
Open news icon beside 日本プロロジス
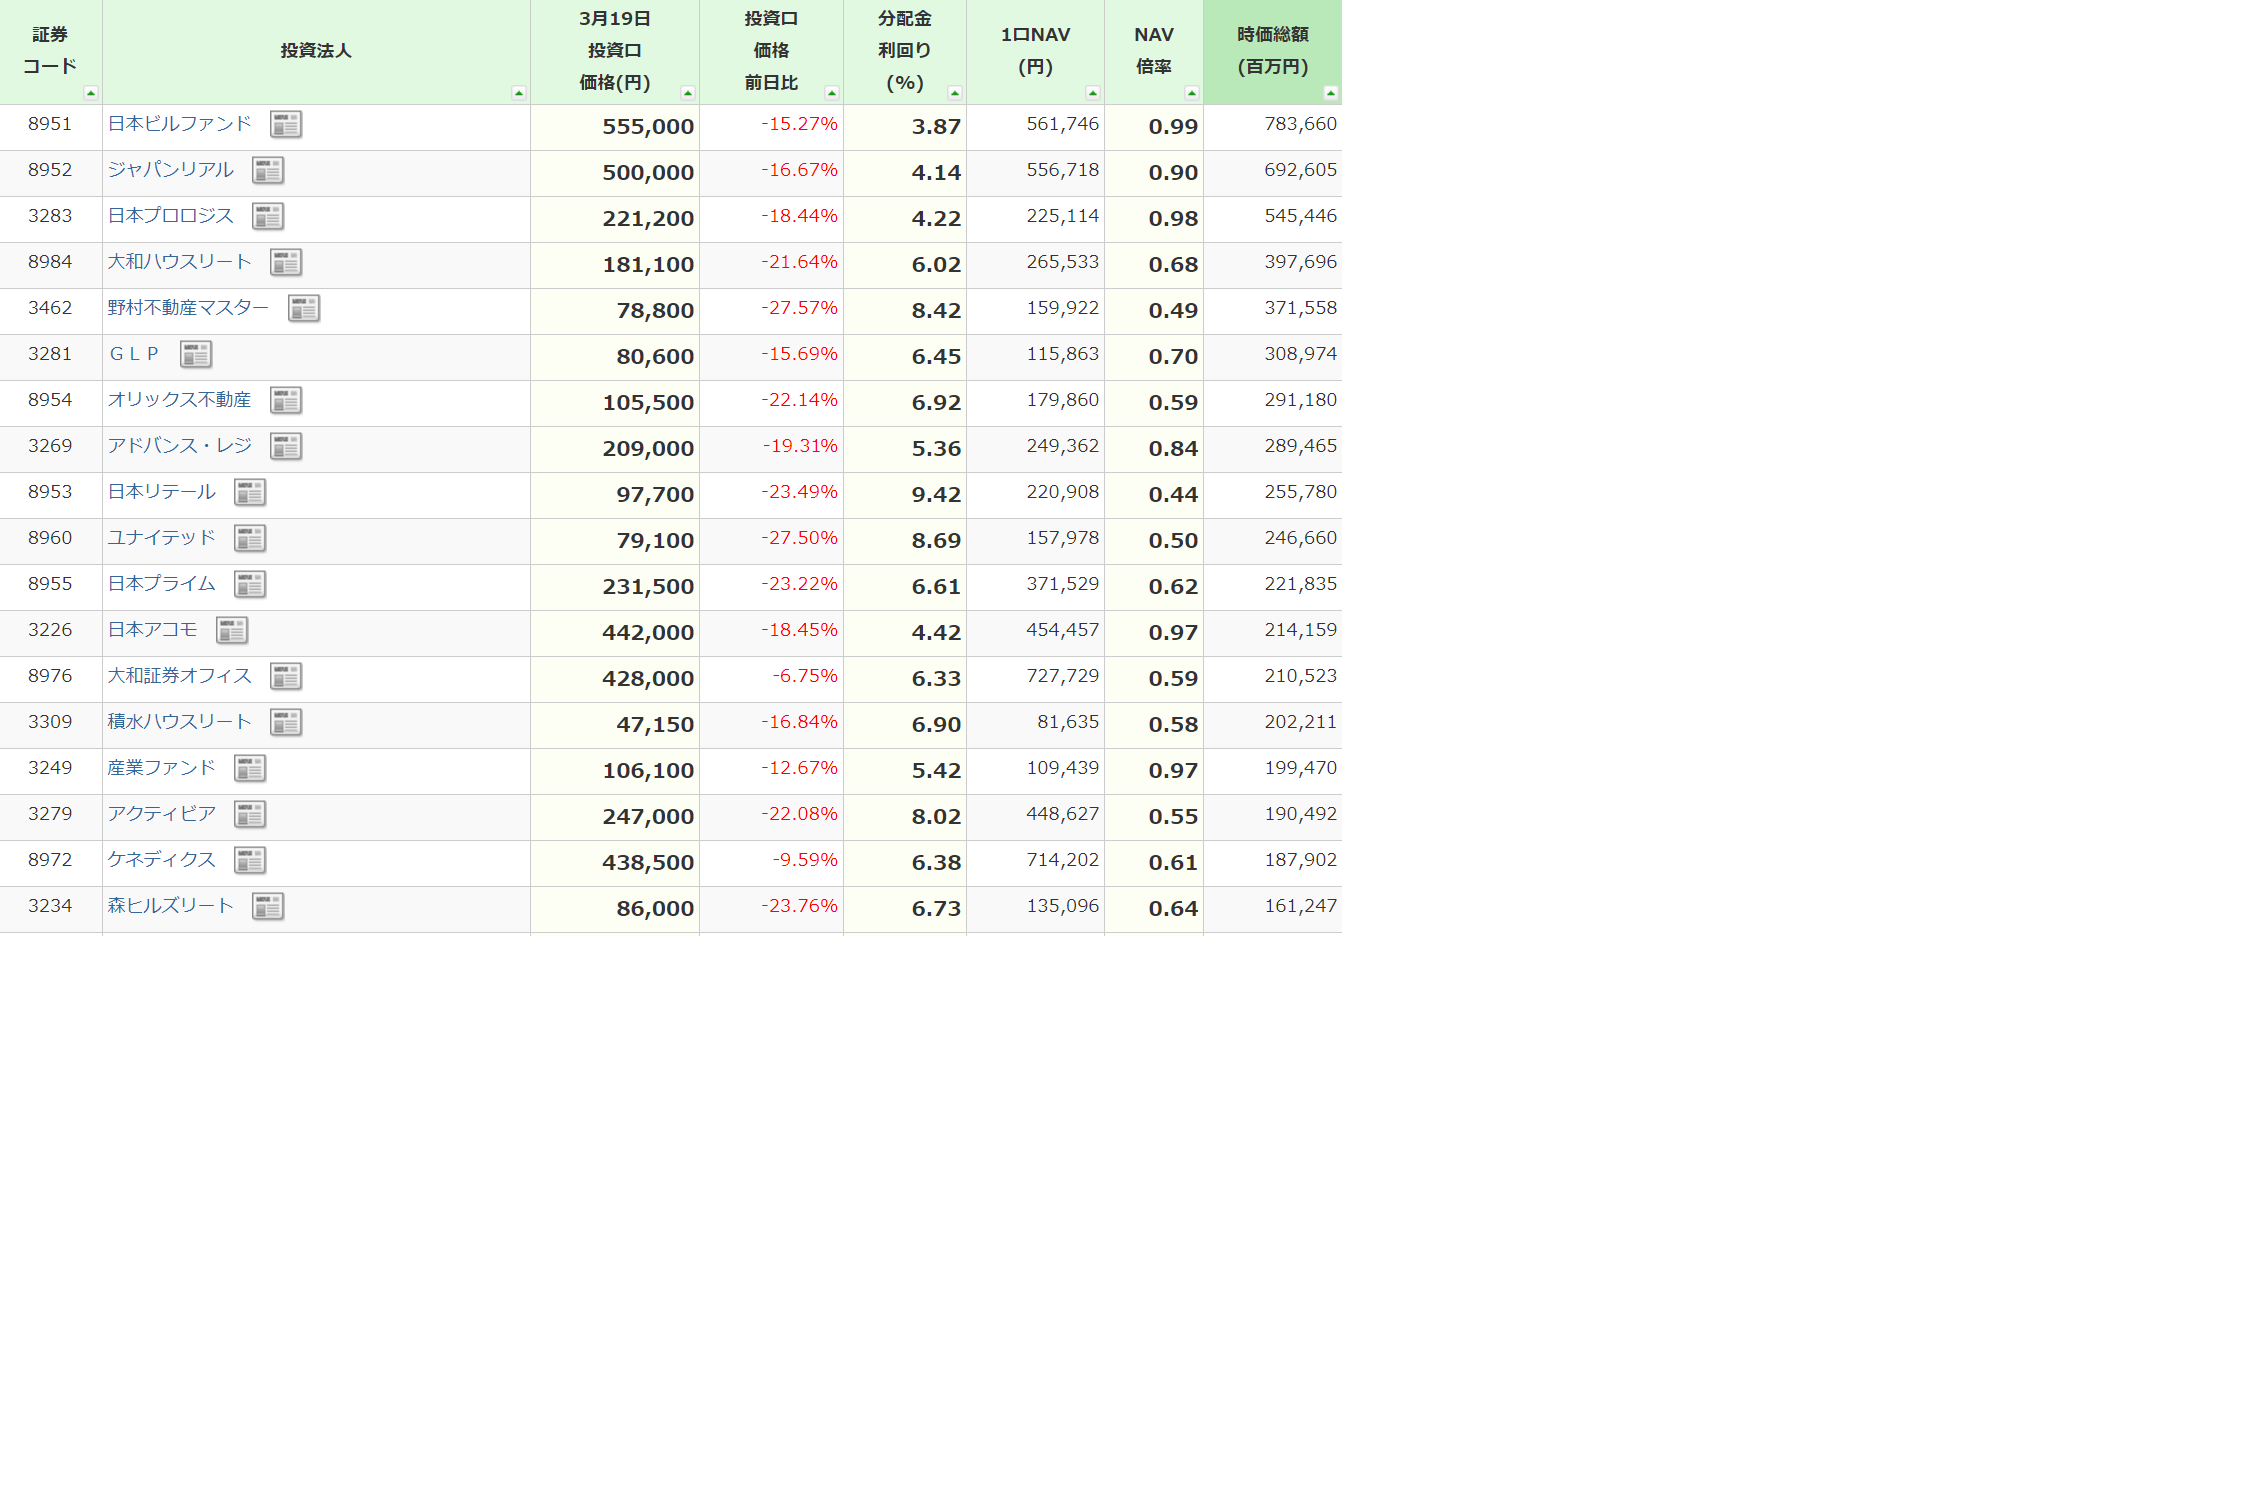click(268, 217)
